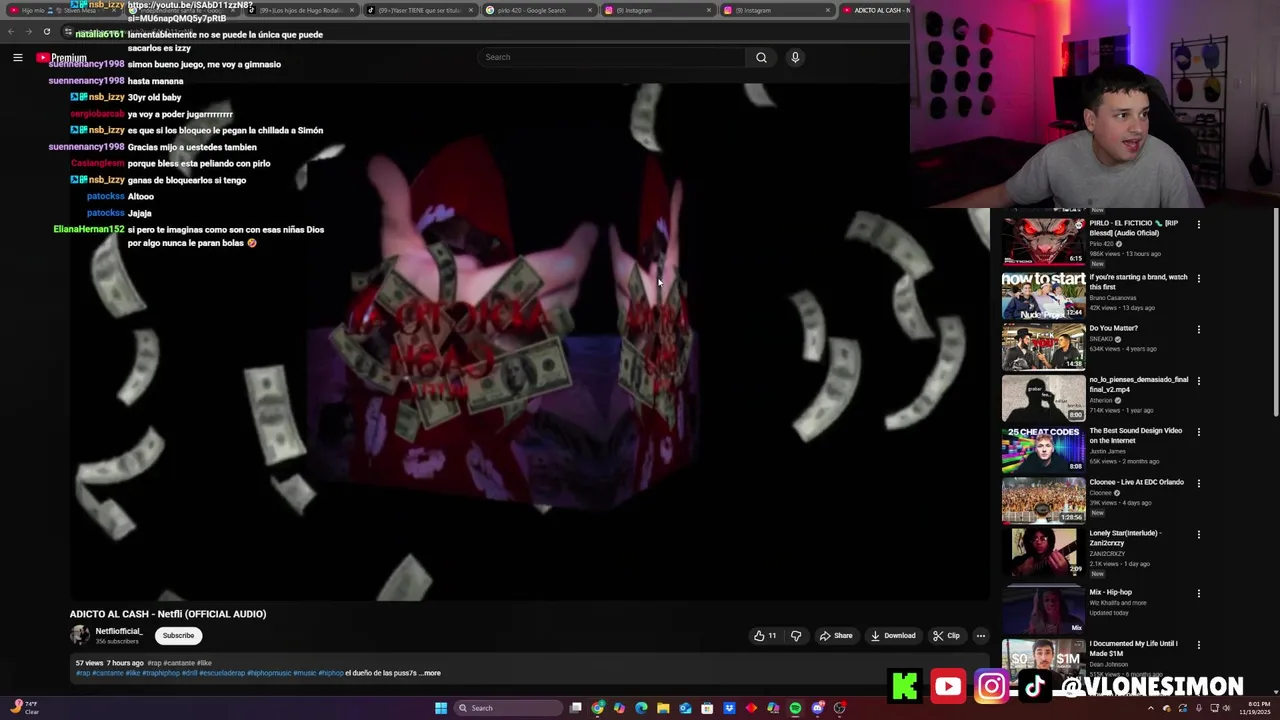Share the ADICTO AL CASH video
1280x720 pixels.
[836, 636]
